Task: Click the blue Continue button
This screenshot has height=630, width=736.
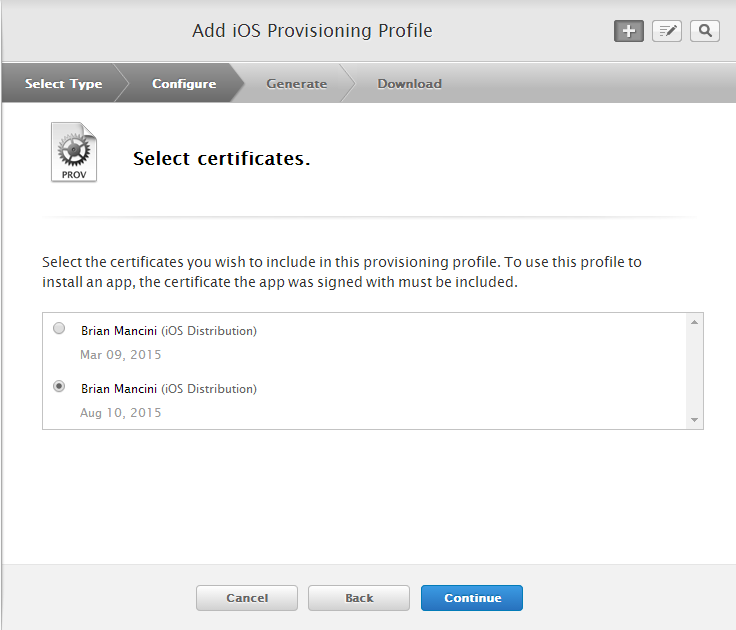Action: 472,598
